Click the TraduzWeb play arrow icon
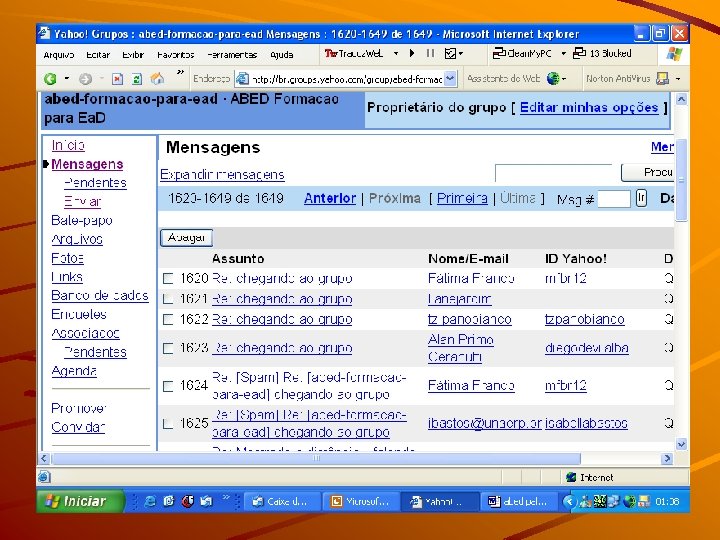Viewport: 720px width, 540px height. 412,53
